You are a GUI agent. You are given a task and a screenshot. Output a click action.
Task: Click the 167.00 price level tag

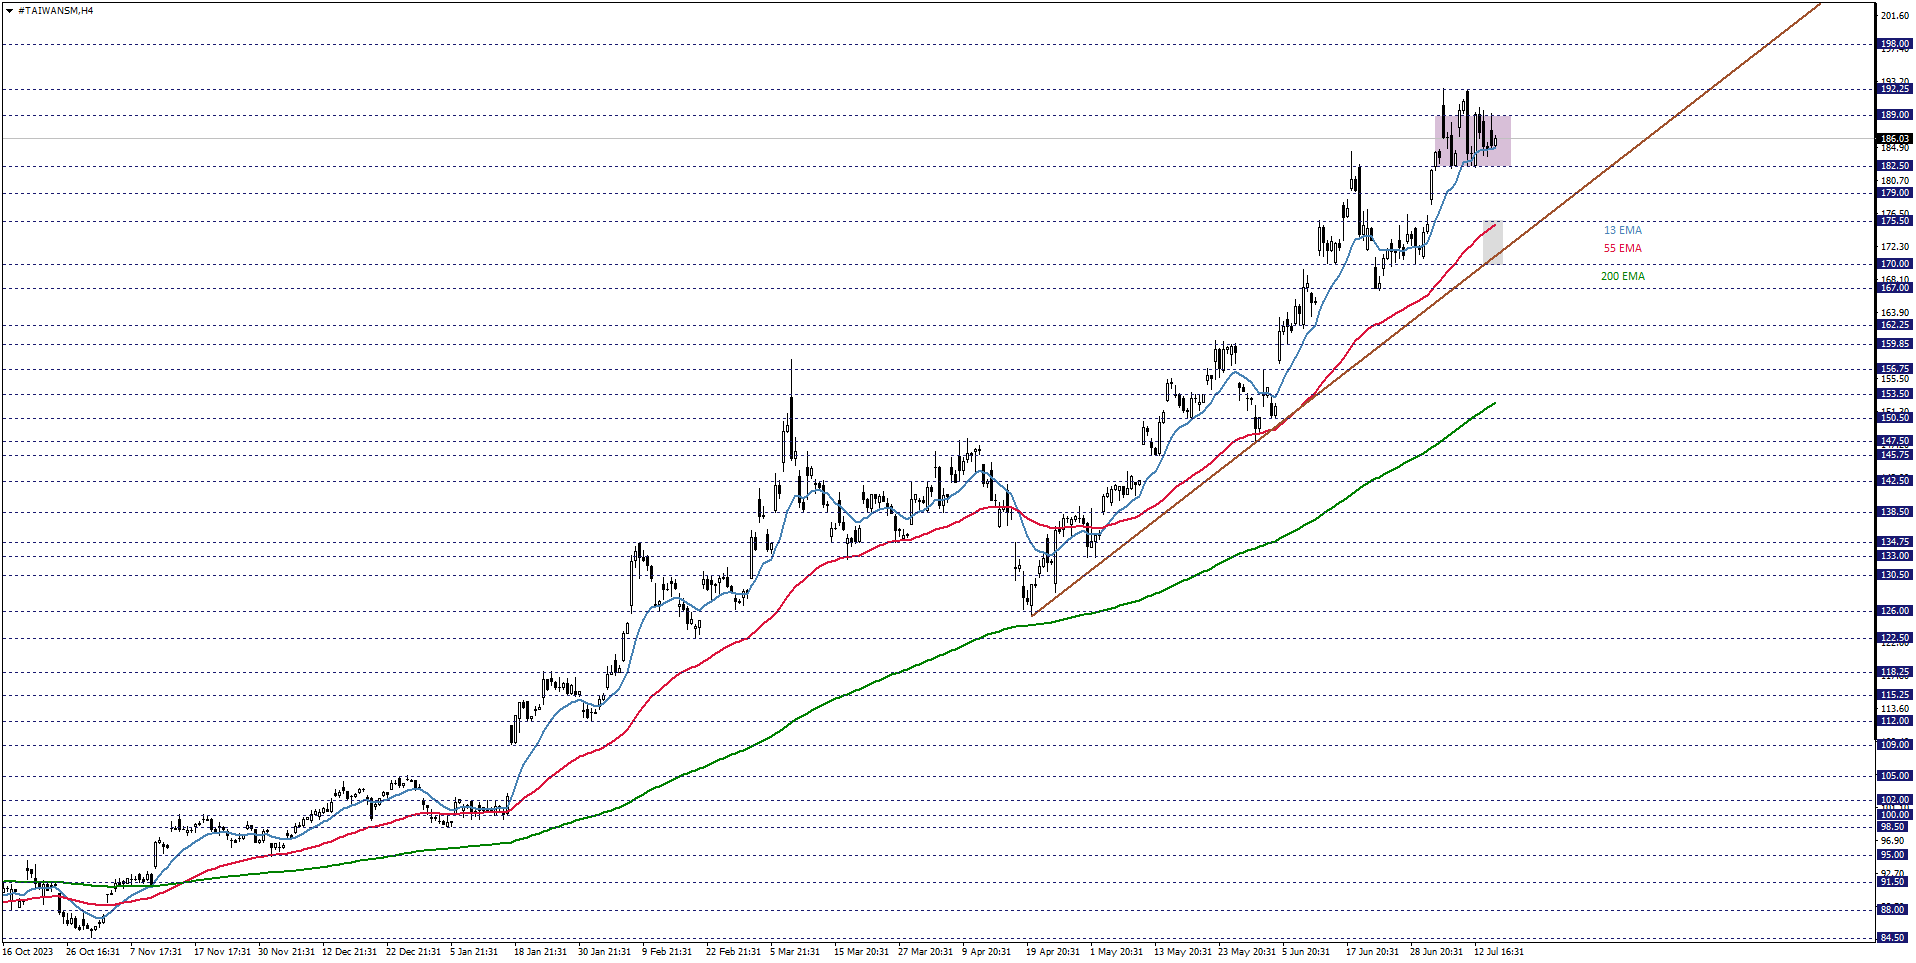[x=1895, y=288]
